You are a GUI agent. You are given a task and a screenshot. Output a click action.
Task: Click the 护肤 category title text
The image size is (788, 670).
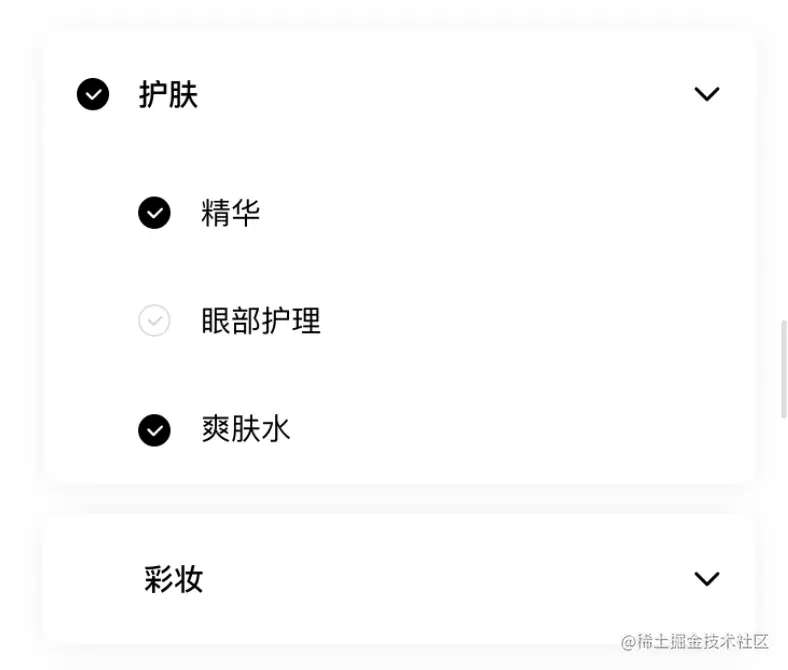tap(169, 94)
